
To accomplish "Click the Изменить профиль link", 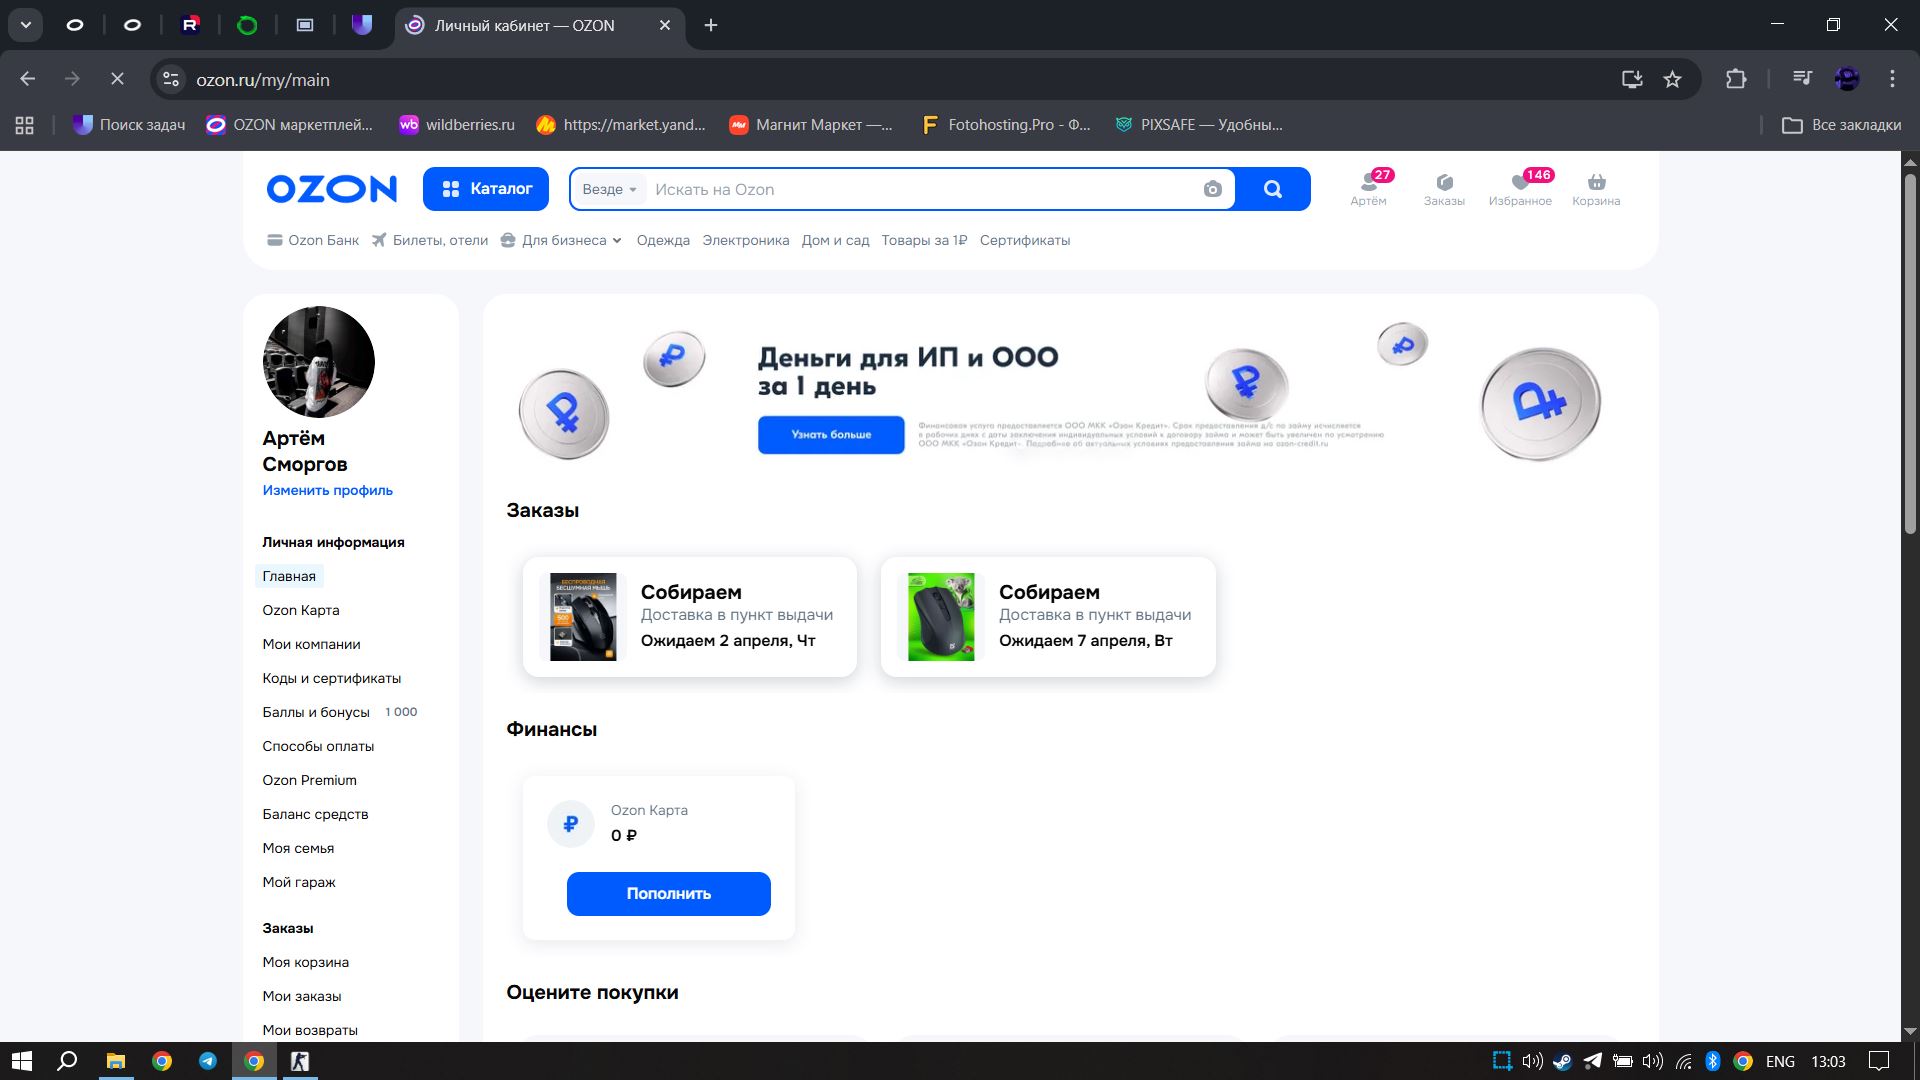I will (327, 490).
